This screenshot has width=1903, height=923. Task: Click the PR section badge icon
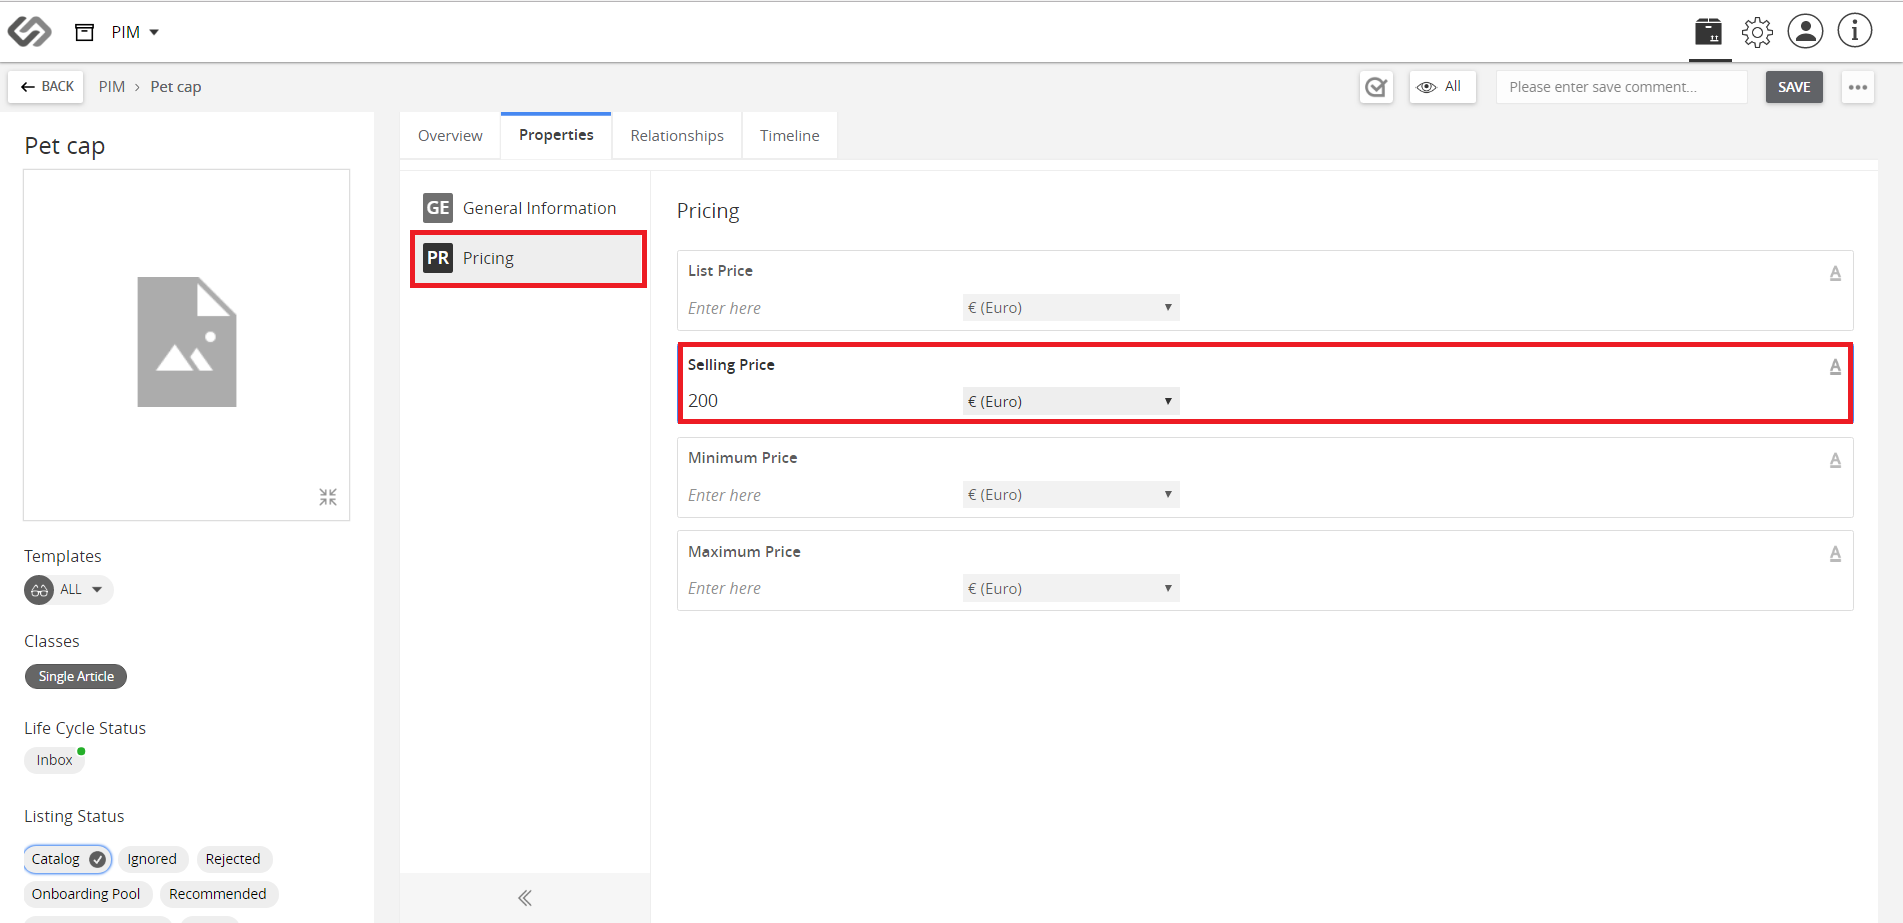point(438,258)
